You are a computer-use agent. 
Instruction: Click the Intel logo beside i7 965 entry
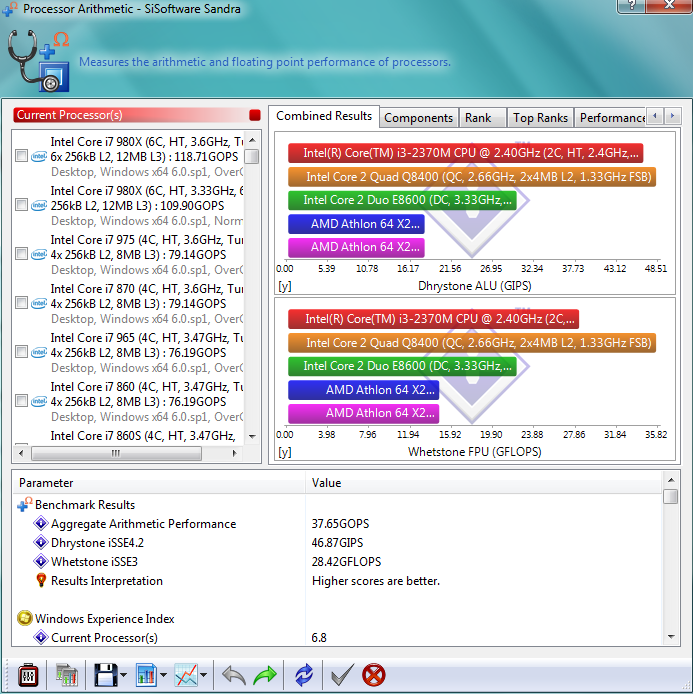(x=39, y=352)
